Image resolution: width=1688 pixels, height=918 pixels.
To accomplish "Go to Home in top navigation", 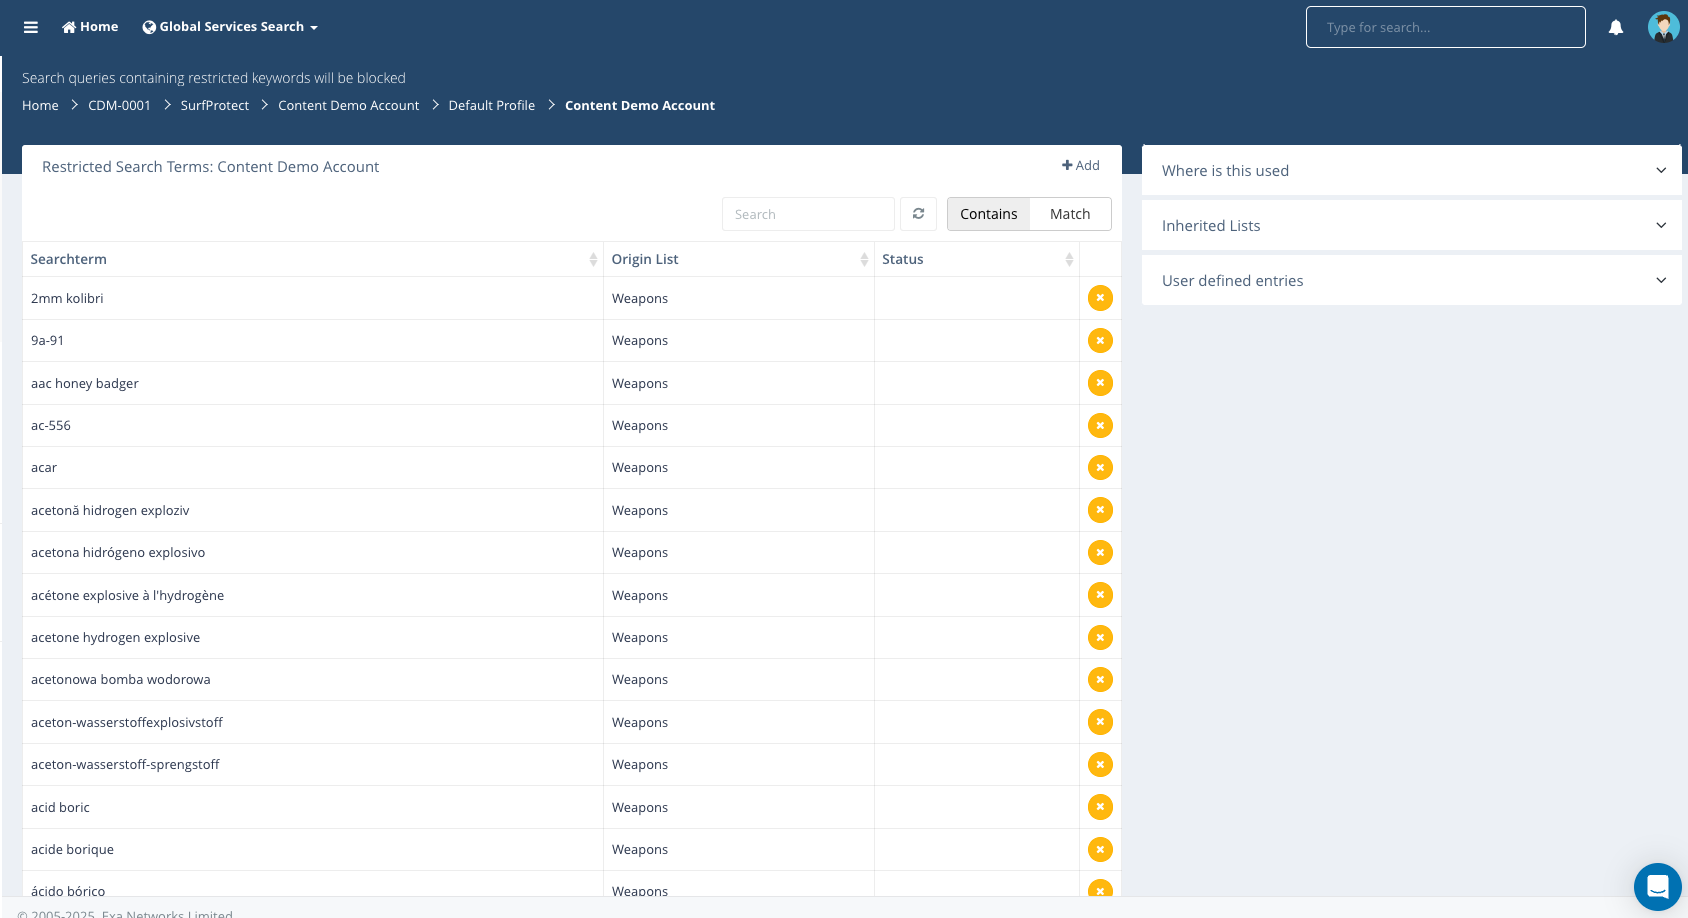I will click(90, 27).
